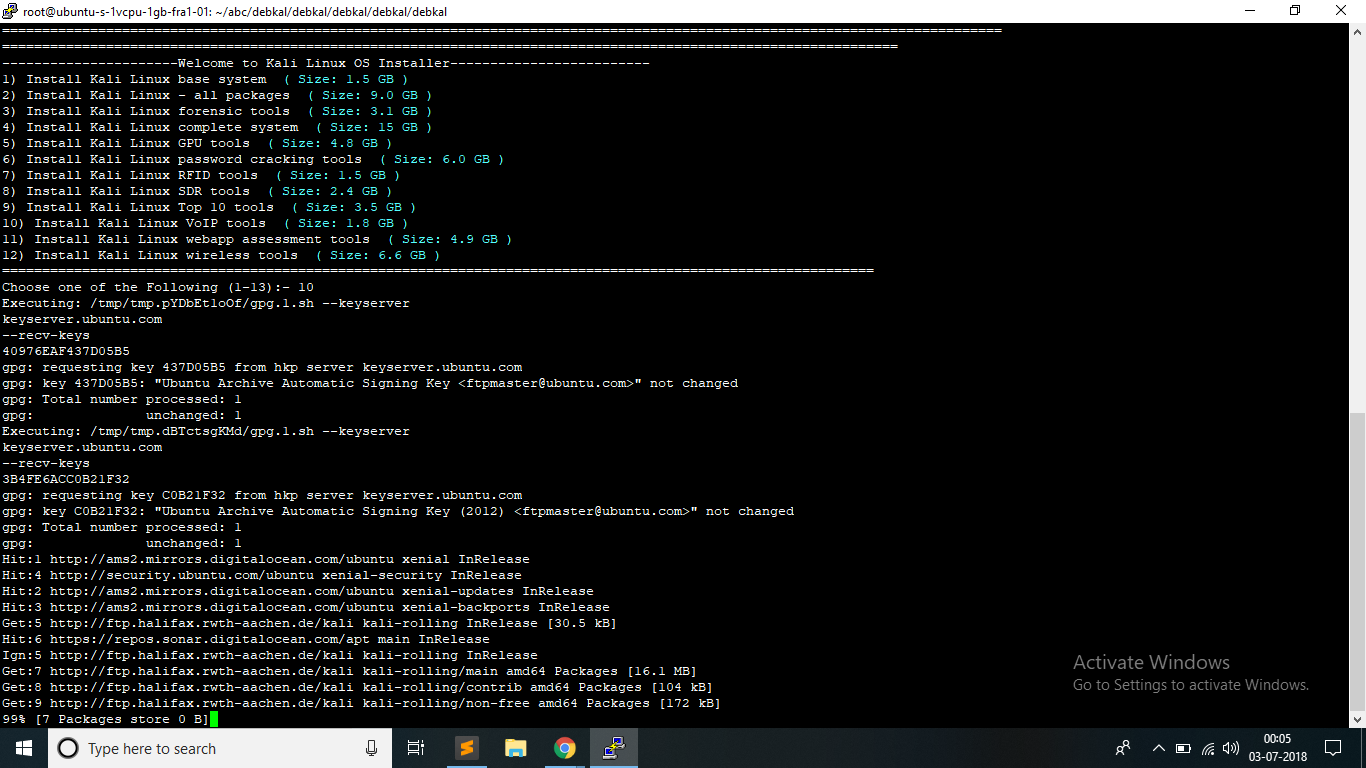Click option 4 Kali Linux complete system line
This screenshot has height=768, width=1366.
point(218,127)
